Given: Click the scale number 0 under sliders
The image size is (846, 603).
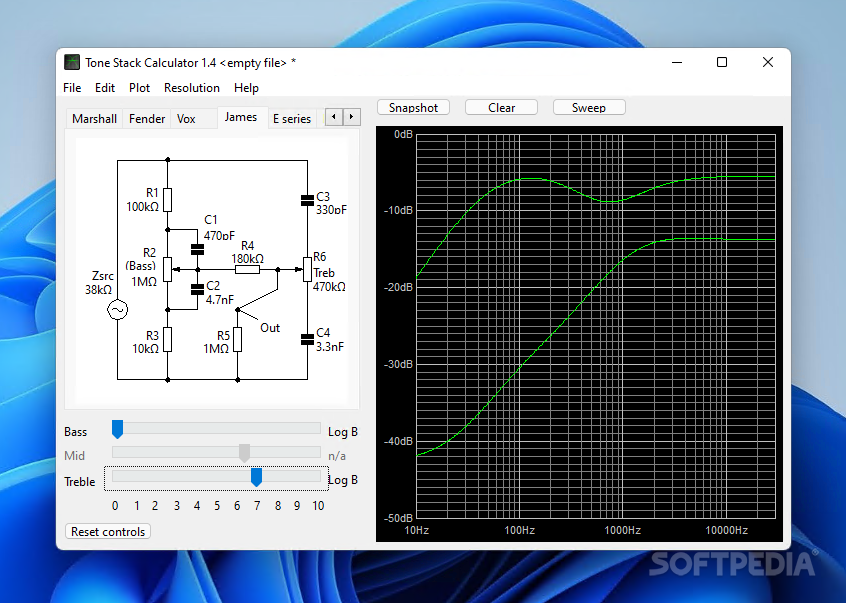Looking at the screenshot, I should (115, 506).
